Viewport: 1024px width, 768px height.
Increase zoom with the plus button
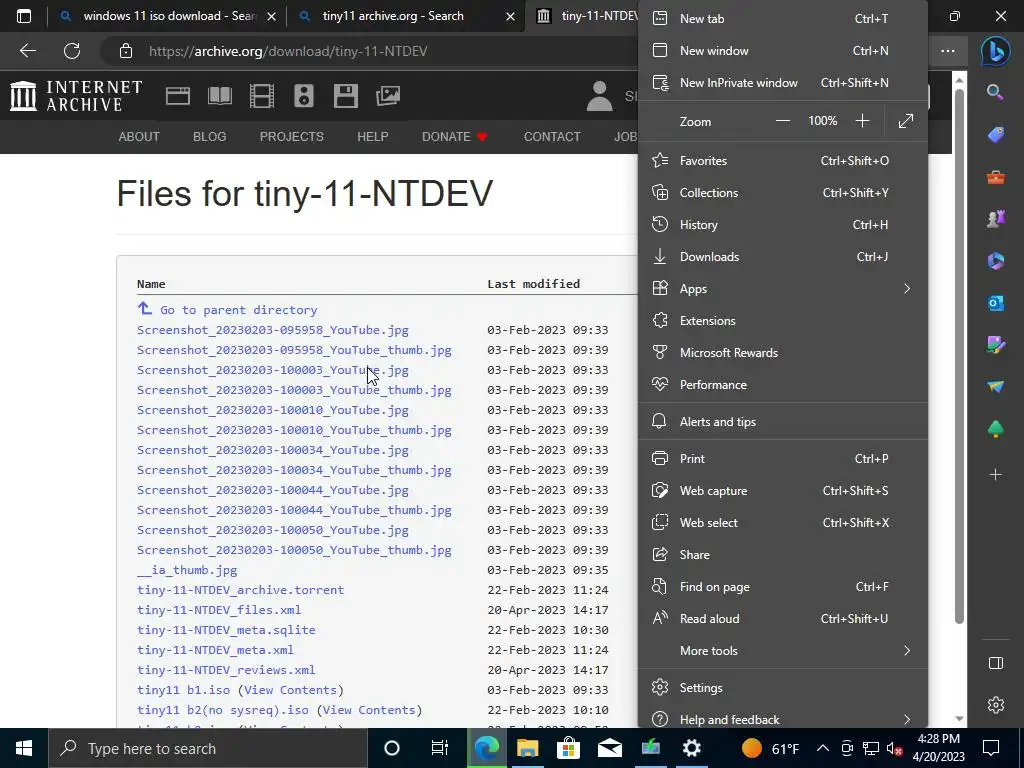[862, 121]
